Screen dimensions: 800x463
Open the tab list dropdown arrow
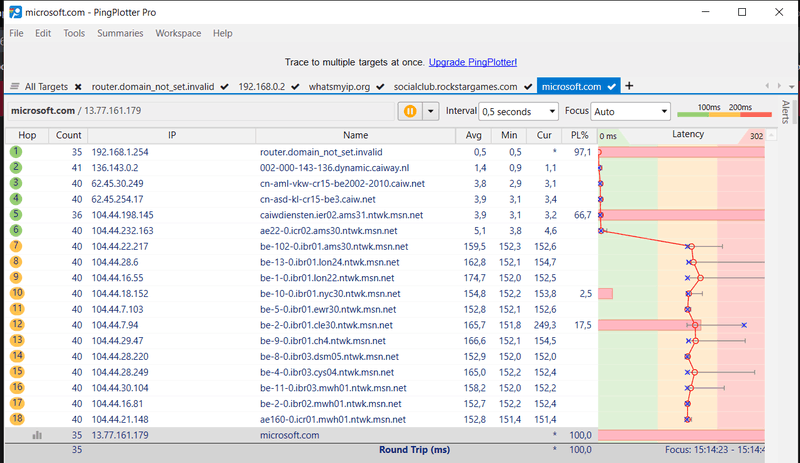pos(791,86)
